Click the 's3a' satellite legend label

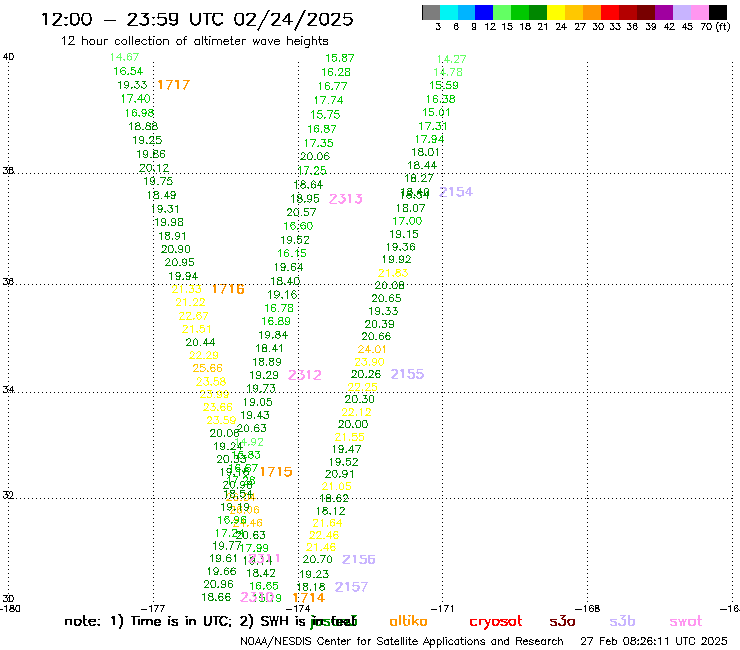pyautogui.click(x=562, y=621)
